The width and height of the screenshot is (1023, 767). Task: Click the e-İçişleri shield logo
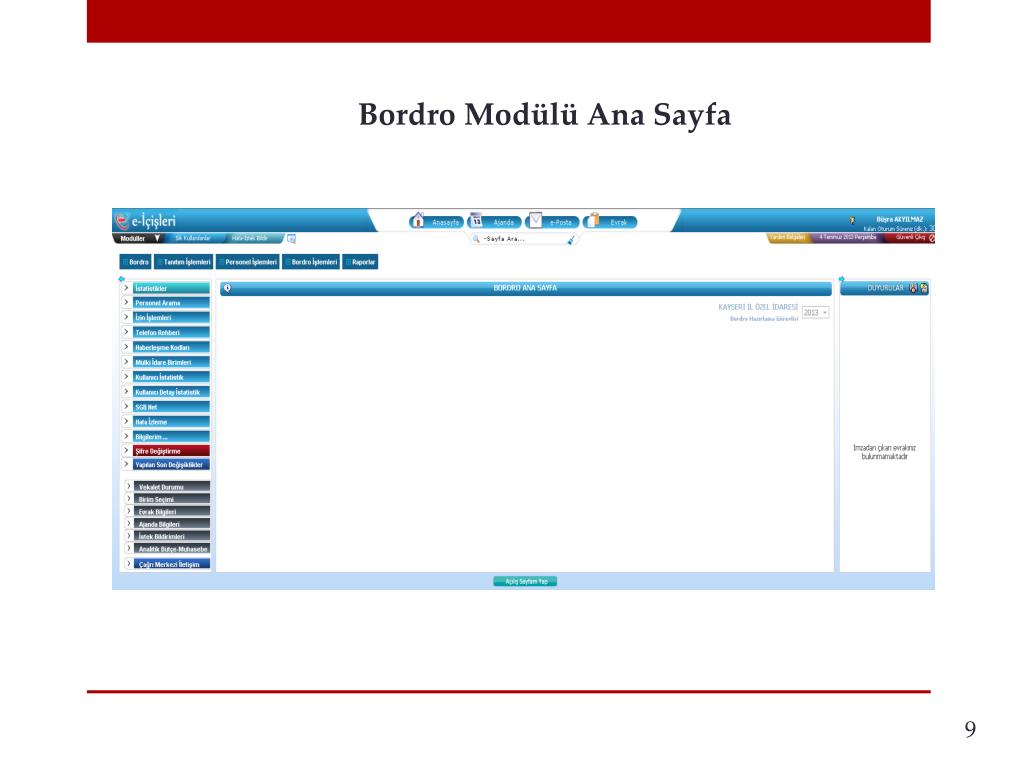point(122,221)
